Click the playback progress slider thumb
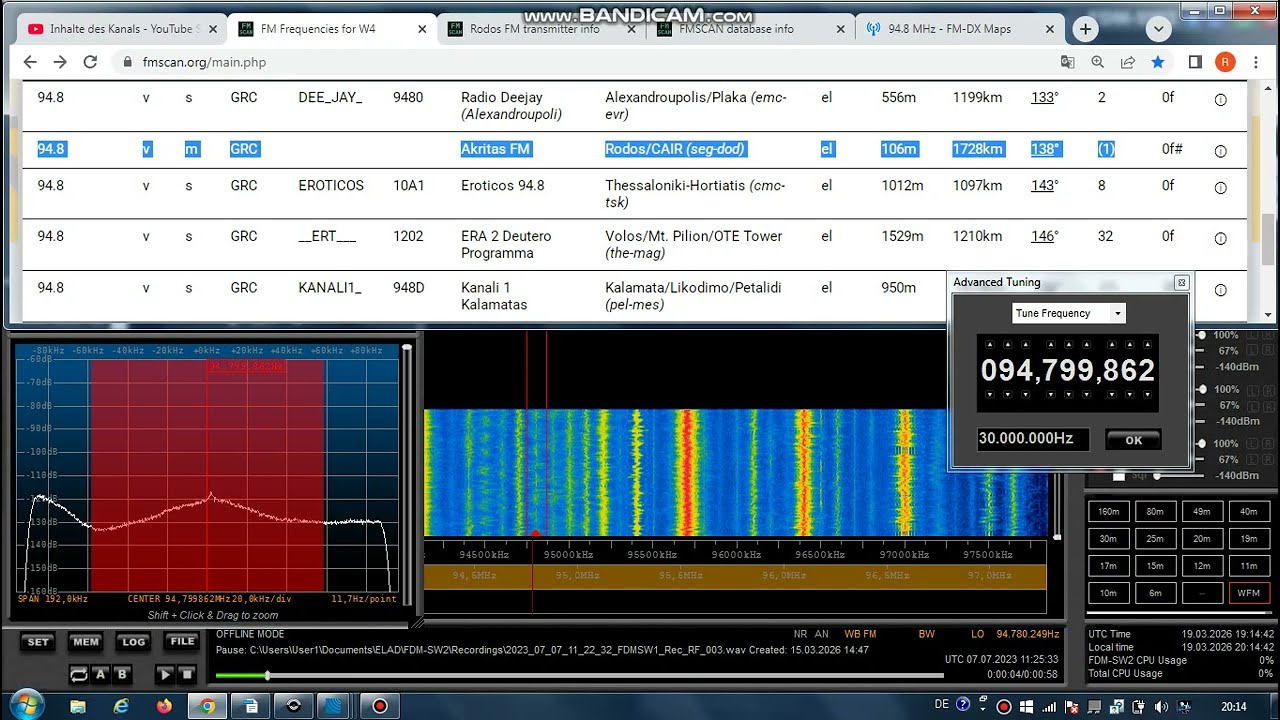This screenshot has width=1280, height=720. click(x=267, y=676)
